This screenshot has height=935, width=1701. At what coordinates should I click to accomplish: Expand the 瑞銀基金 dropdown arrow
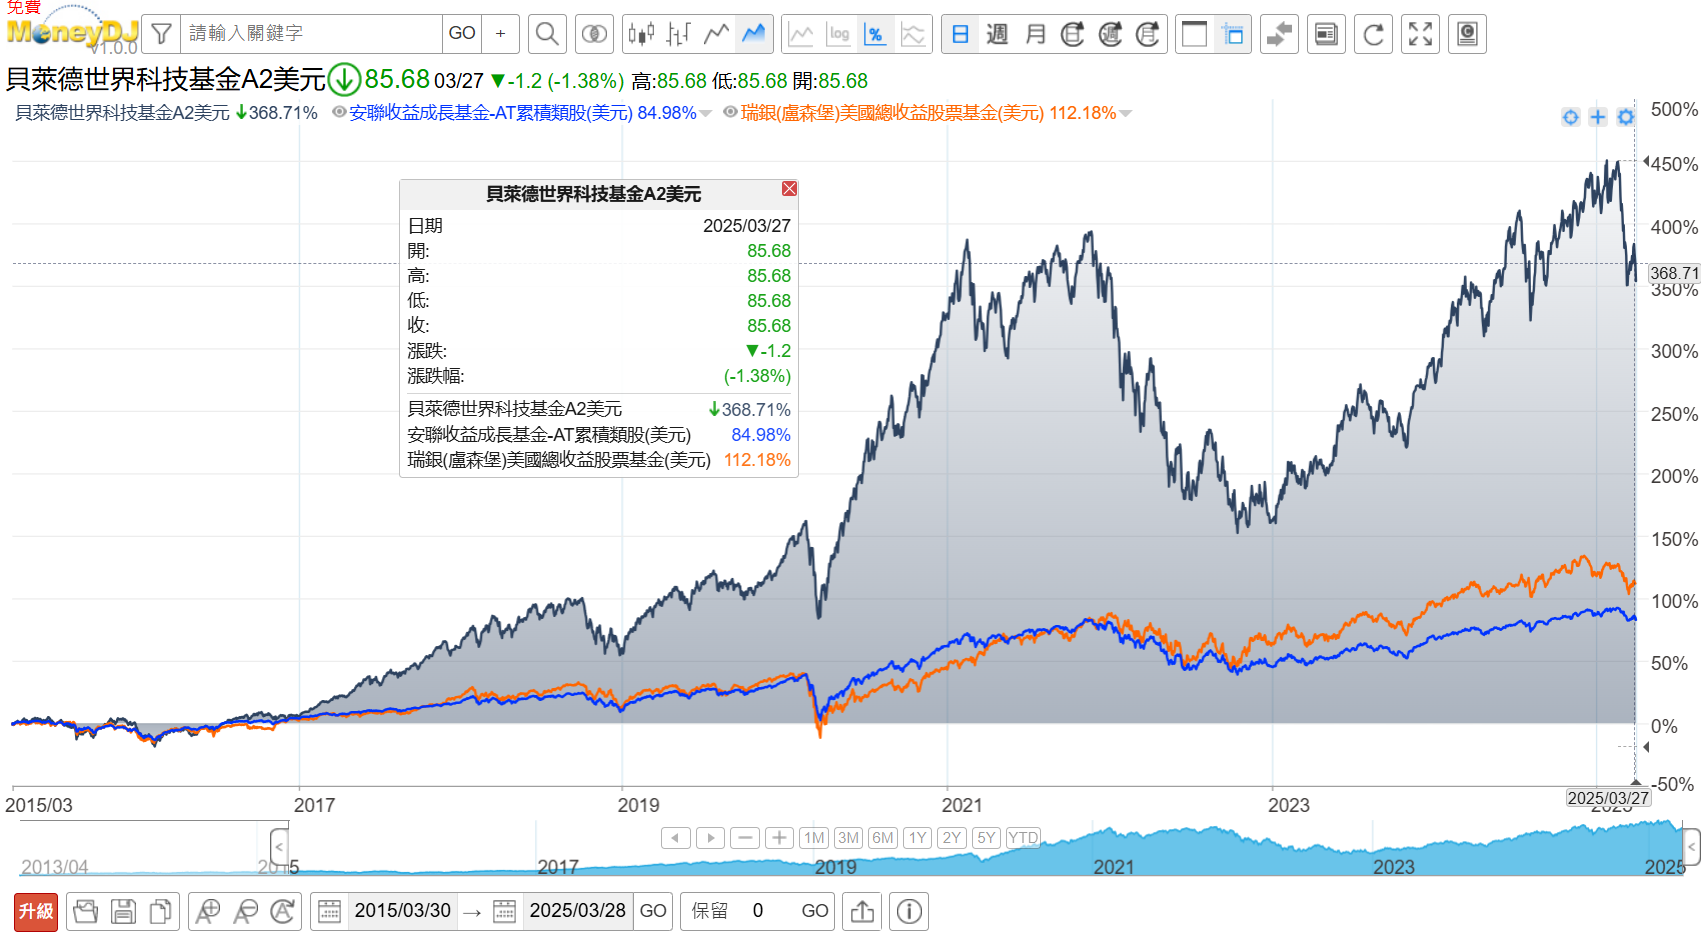[x=1127, y=113]
